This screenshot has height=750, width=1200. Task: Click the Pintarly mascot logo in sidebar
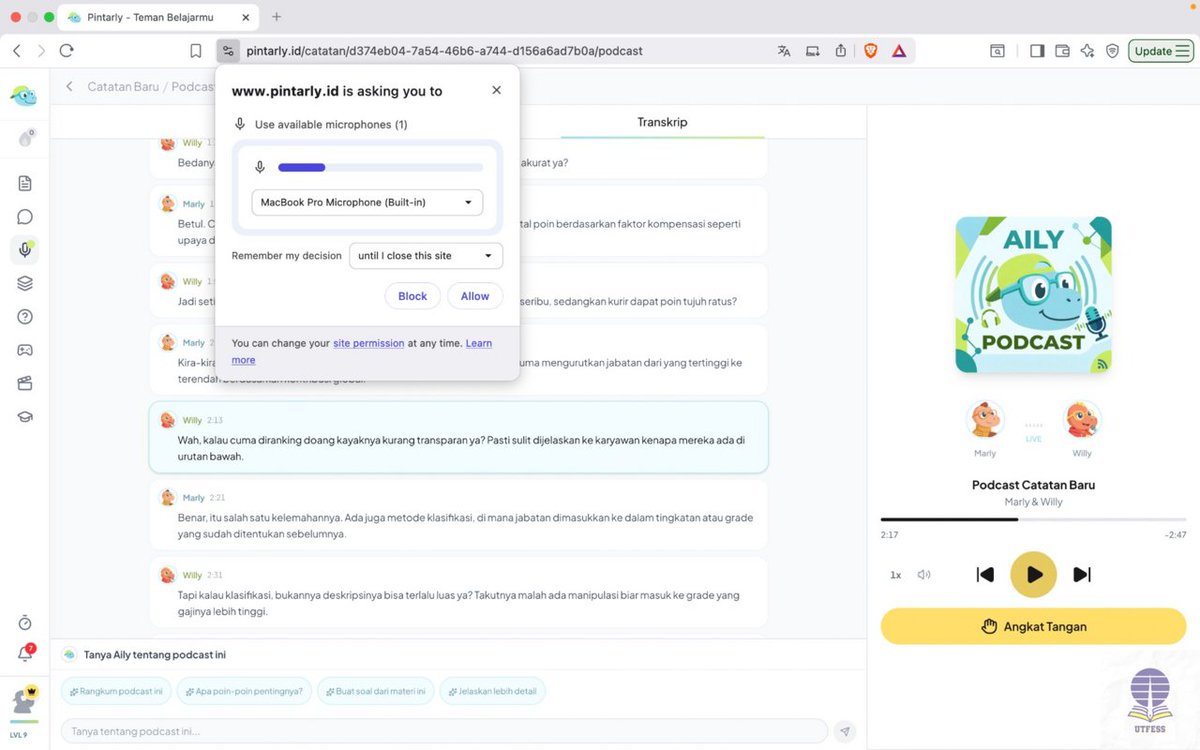click(x=24, y=95)
